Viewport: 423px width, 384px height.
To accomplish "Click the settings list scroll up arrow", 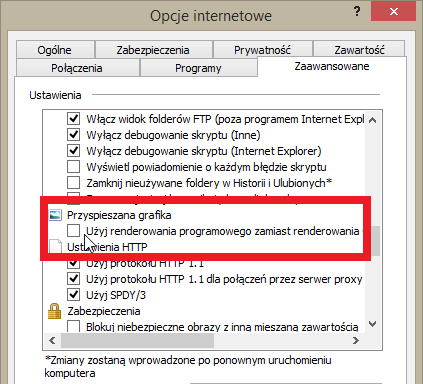I will [x=373, y=120].
